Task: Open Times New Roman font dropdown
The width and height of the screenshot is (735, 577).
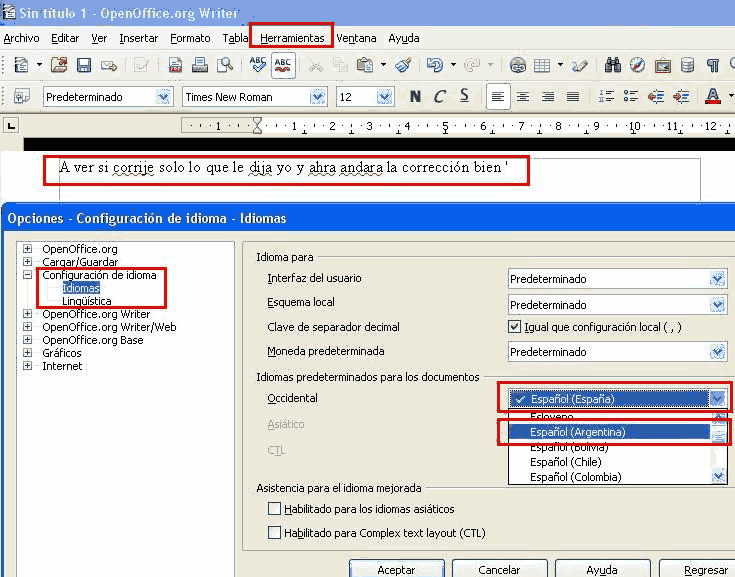Action: [318, 97]
